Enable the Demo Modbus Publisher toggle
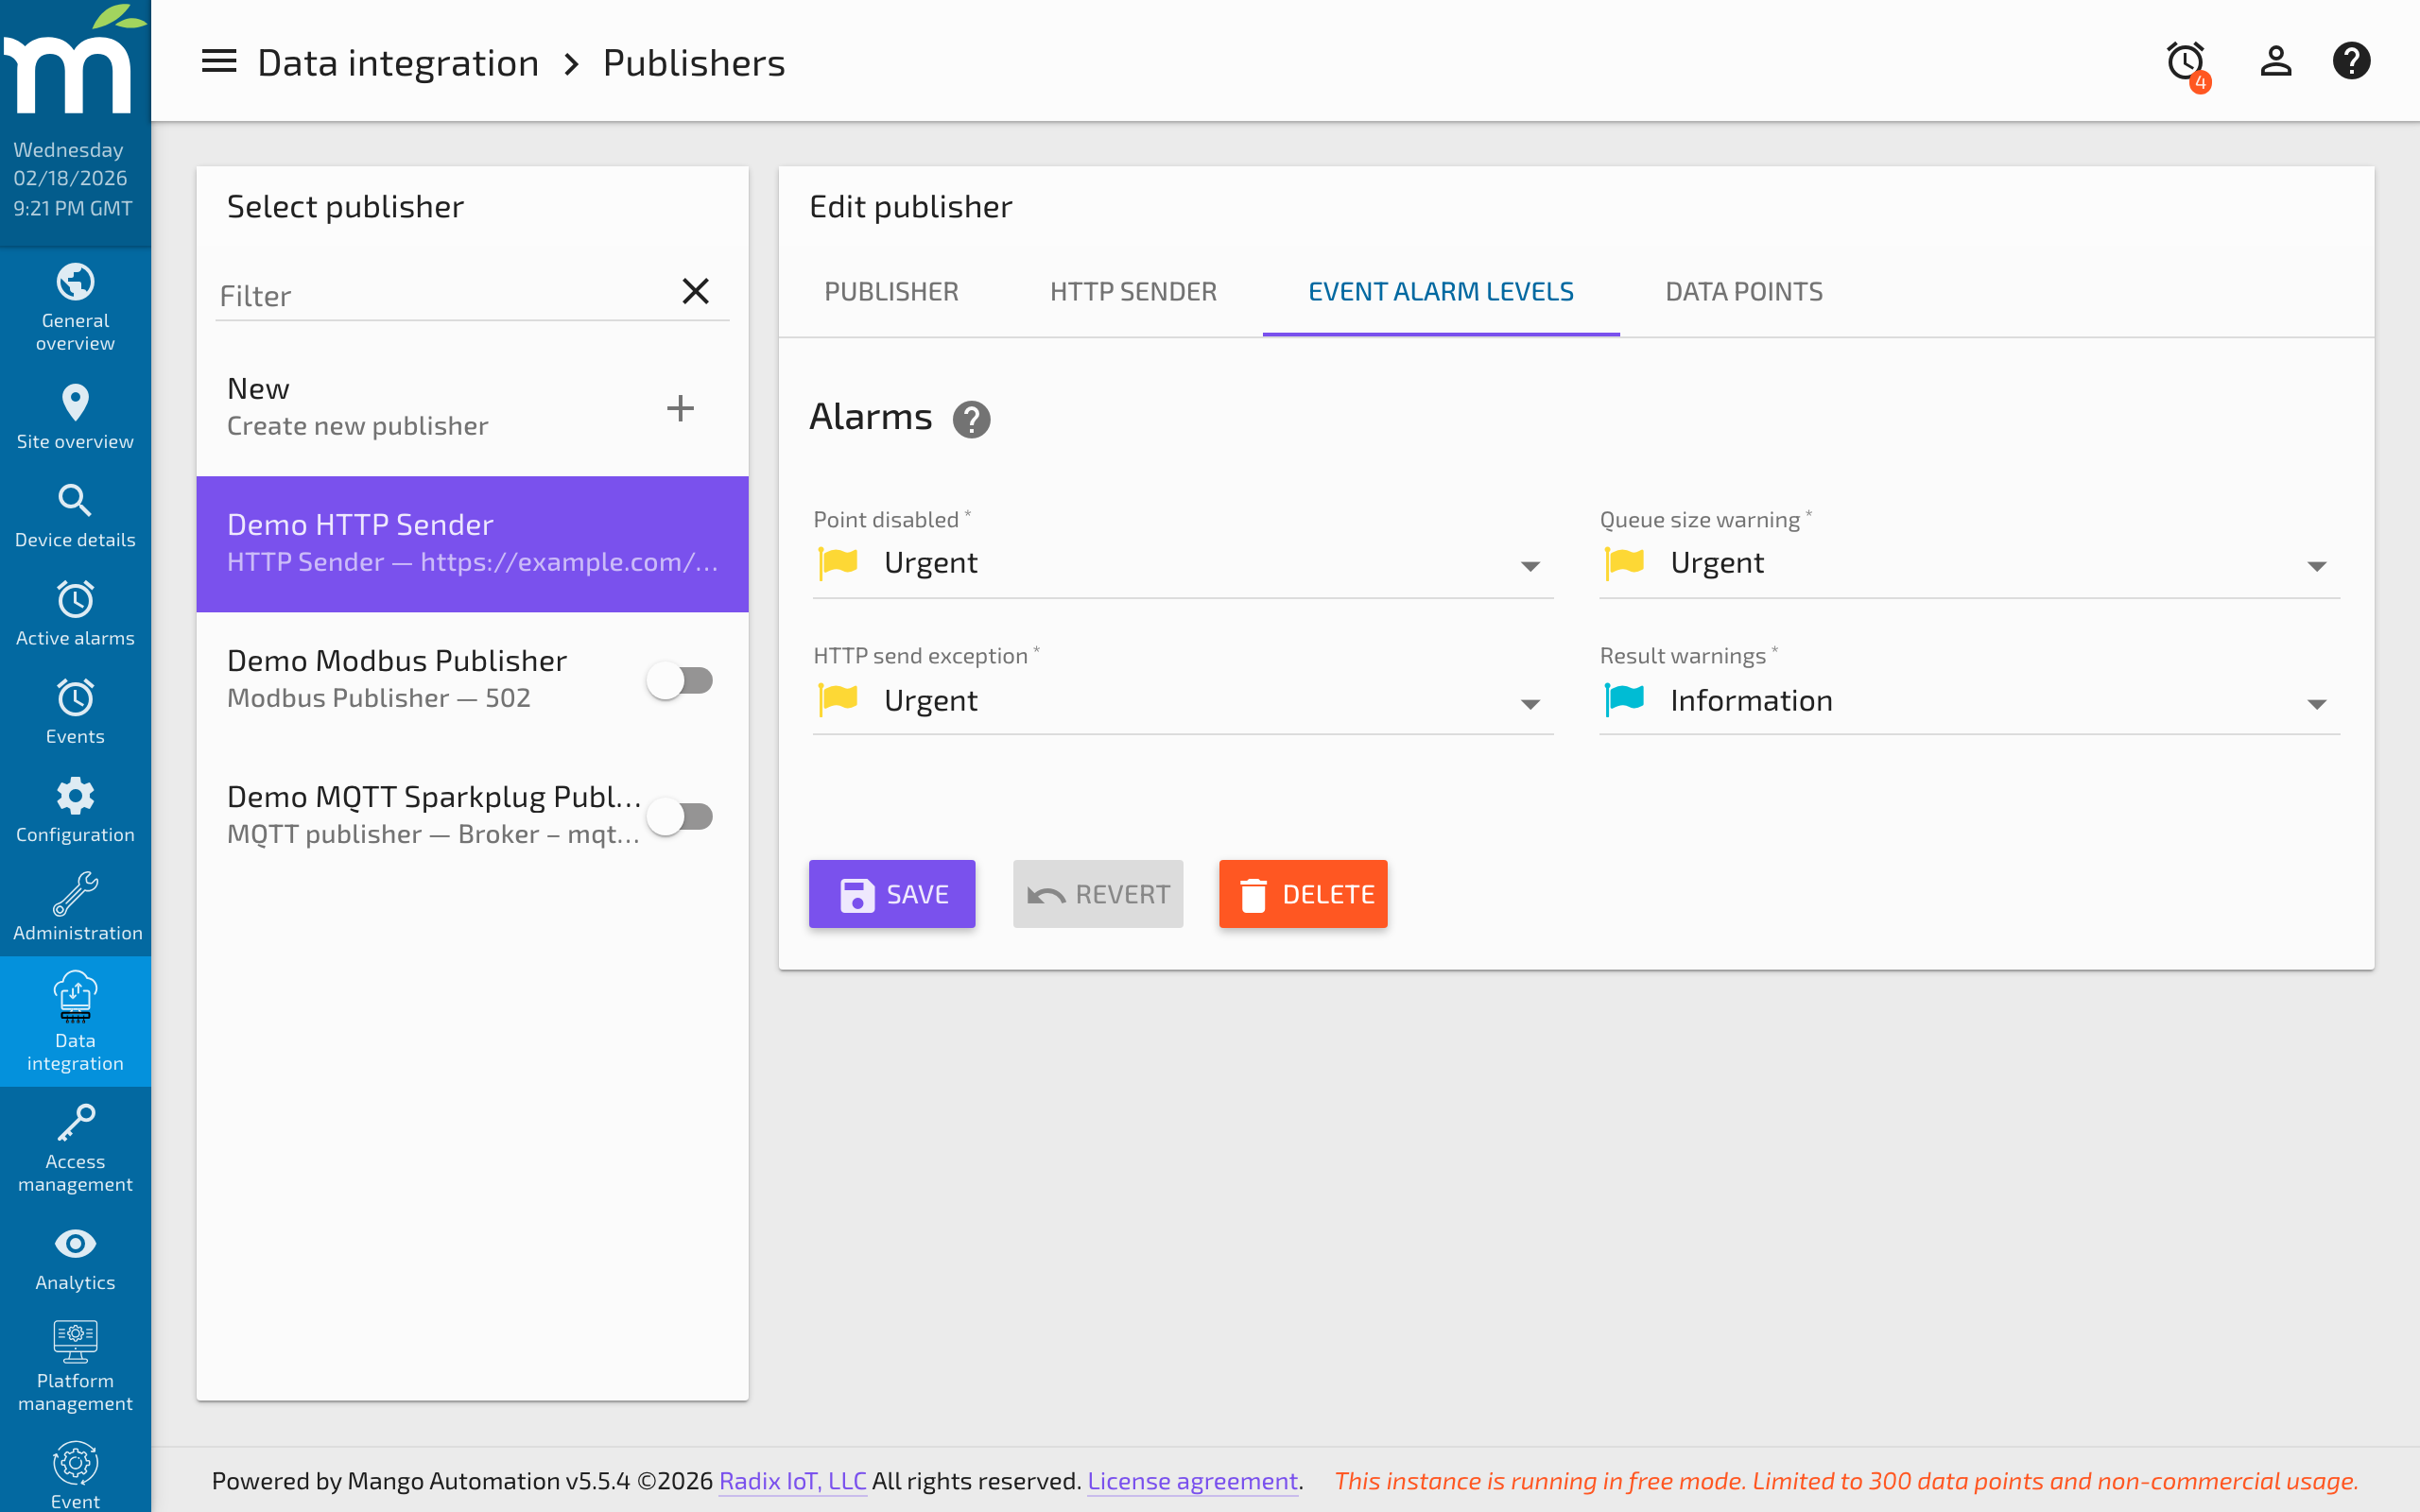Image resolution: width=2420 pixels, height=1512 pixels. pos(680,680)
